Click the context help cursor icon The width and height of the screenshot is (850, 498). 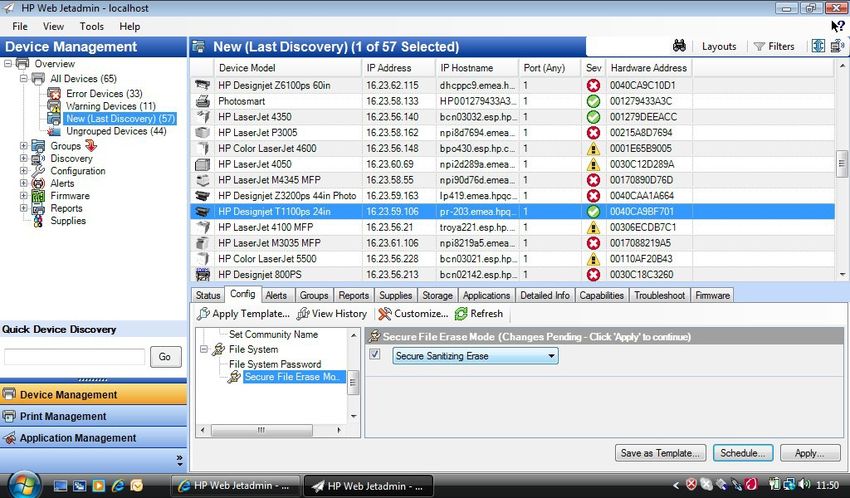(x=838, y=25)
